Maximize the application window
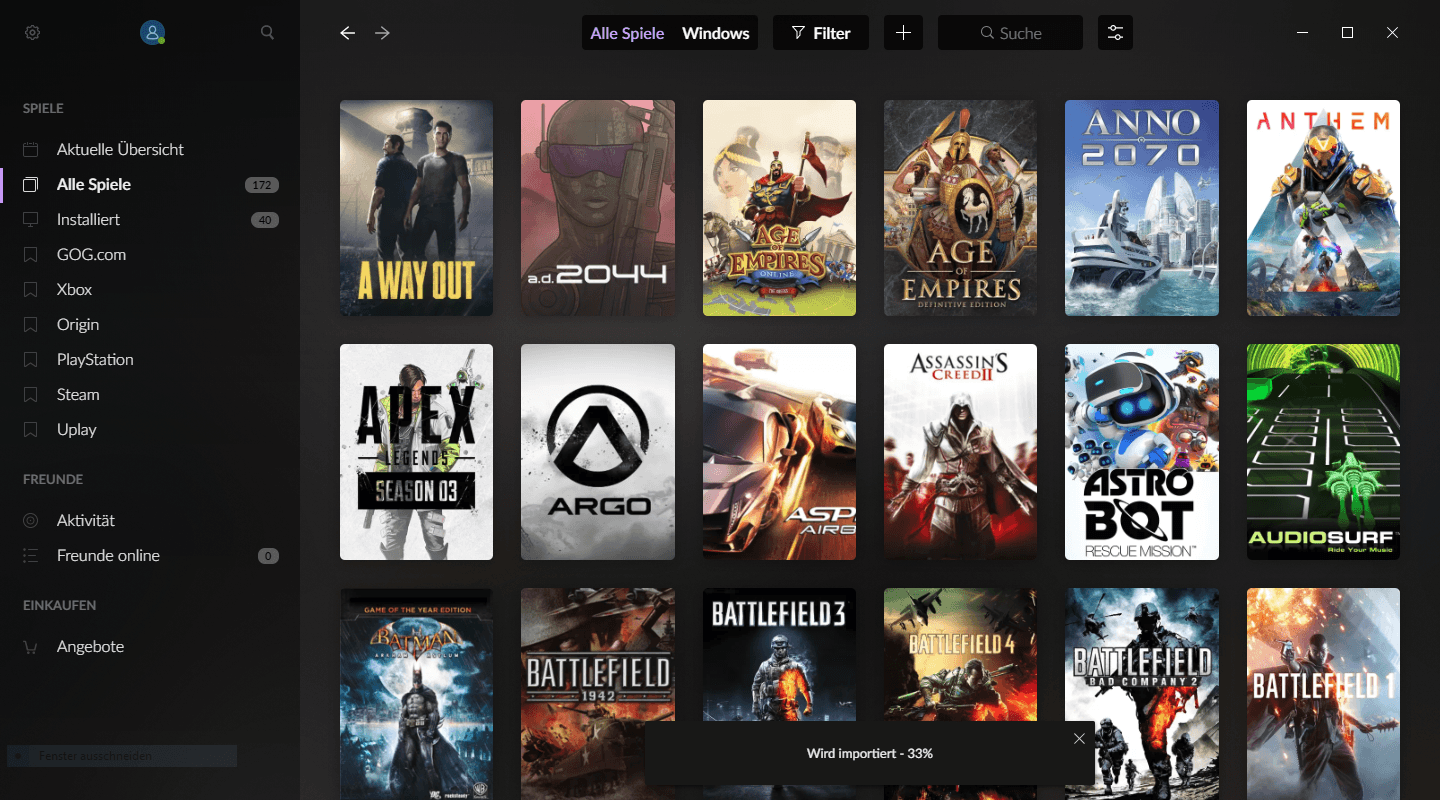This screenshot has height=800, width=1440. tap(1347, 33)
